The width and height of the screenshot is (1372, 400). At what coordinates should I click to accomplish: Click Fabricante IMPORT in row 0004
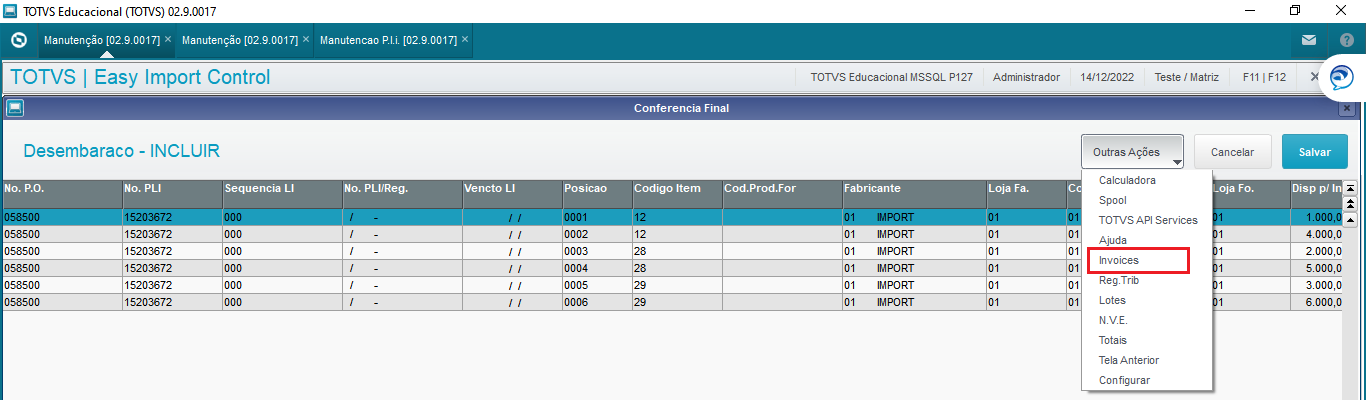[x=914, y=268]
